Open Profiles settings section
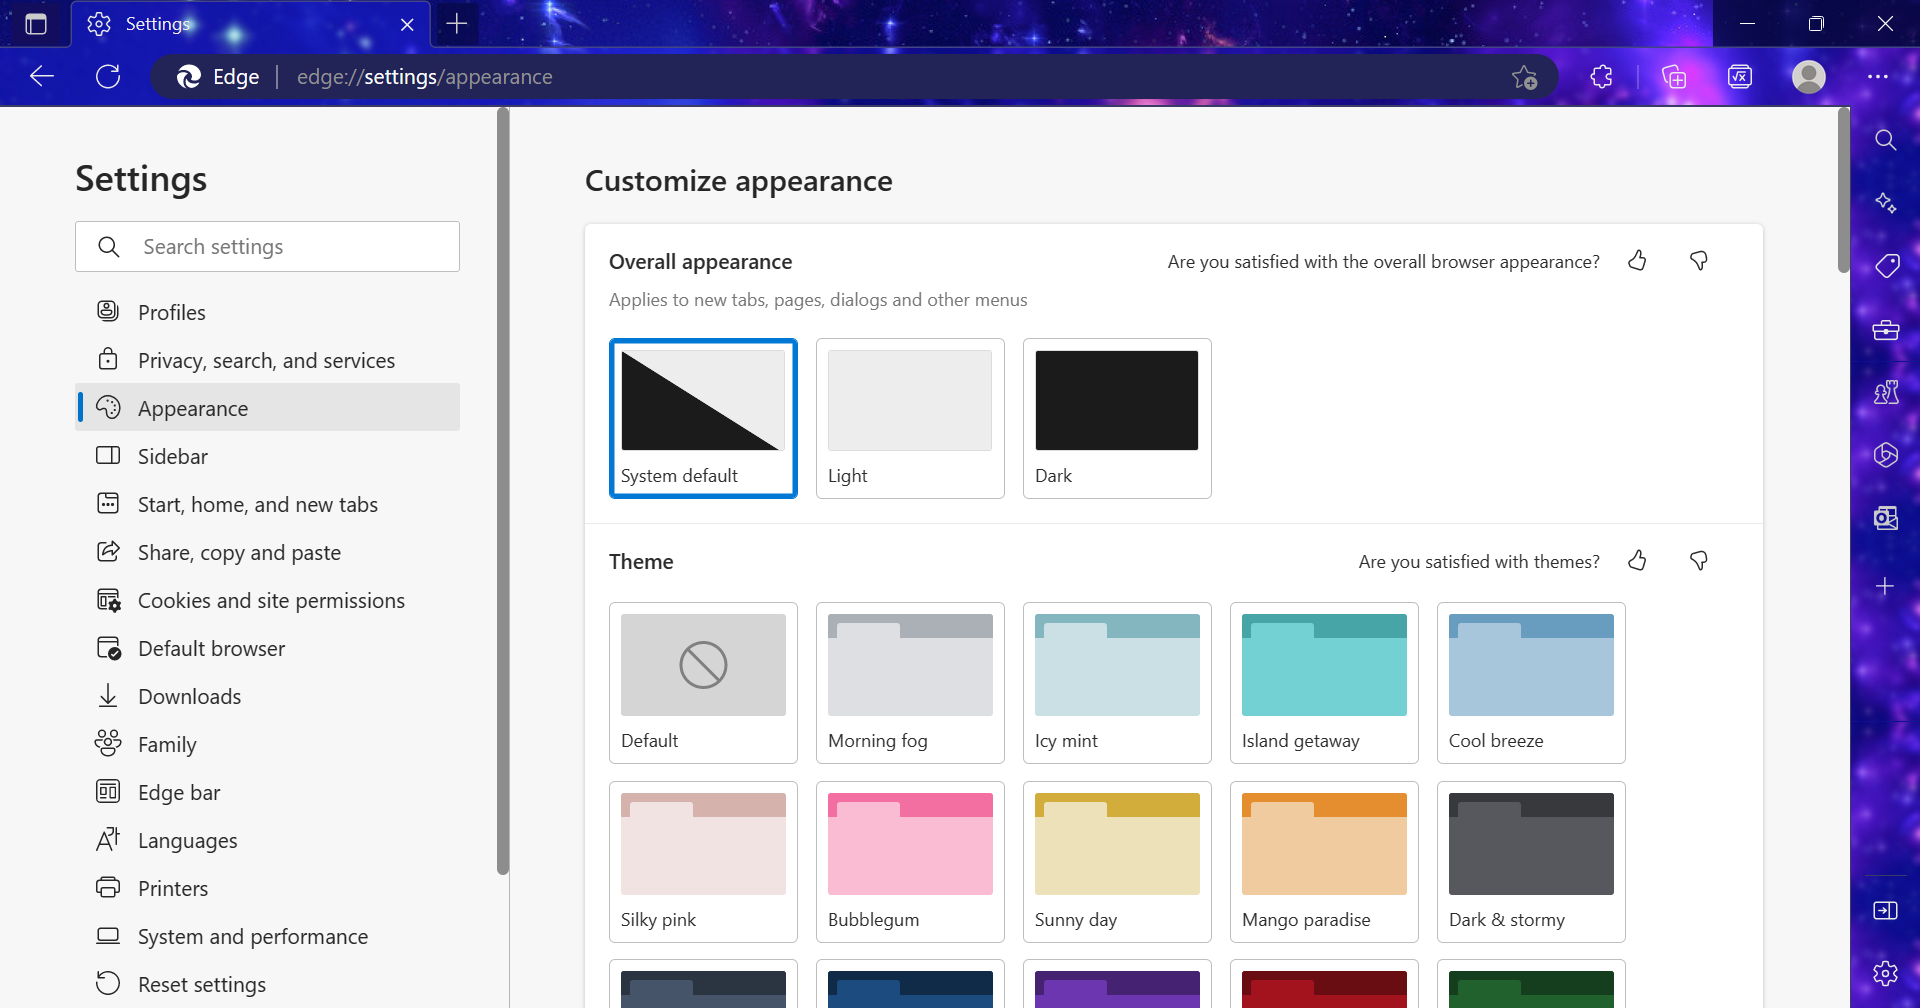Image resolution: width=1920 pixels, height=1008 pixels. (x=267, y=312)
